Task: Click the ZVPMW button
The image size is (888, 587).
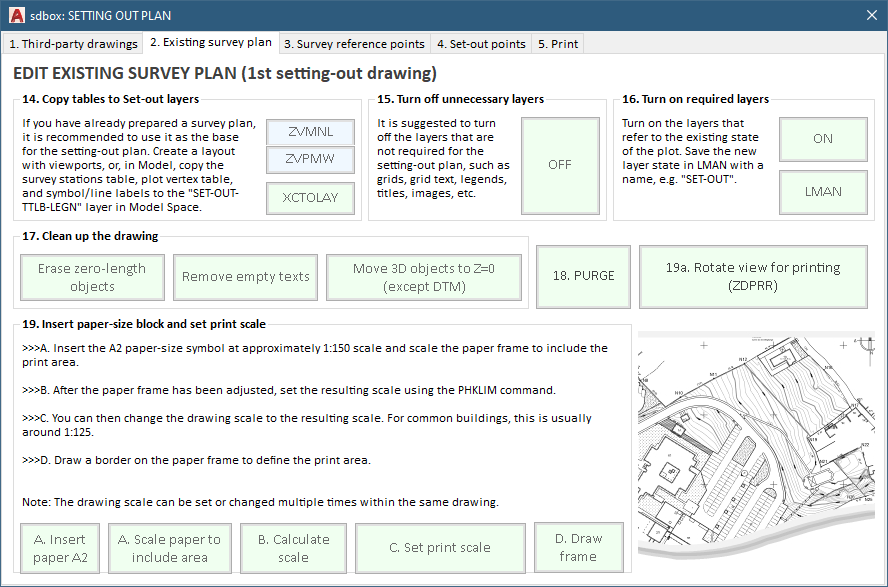Action: point(310,159)
